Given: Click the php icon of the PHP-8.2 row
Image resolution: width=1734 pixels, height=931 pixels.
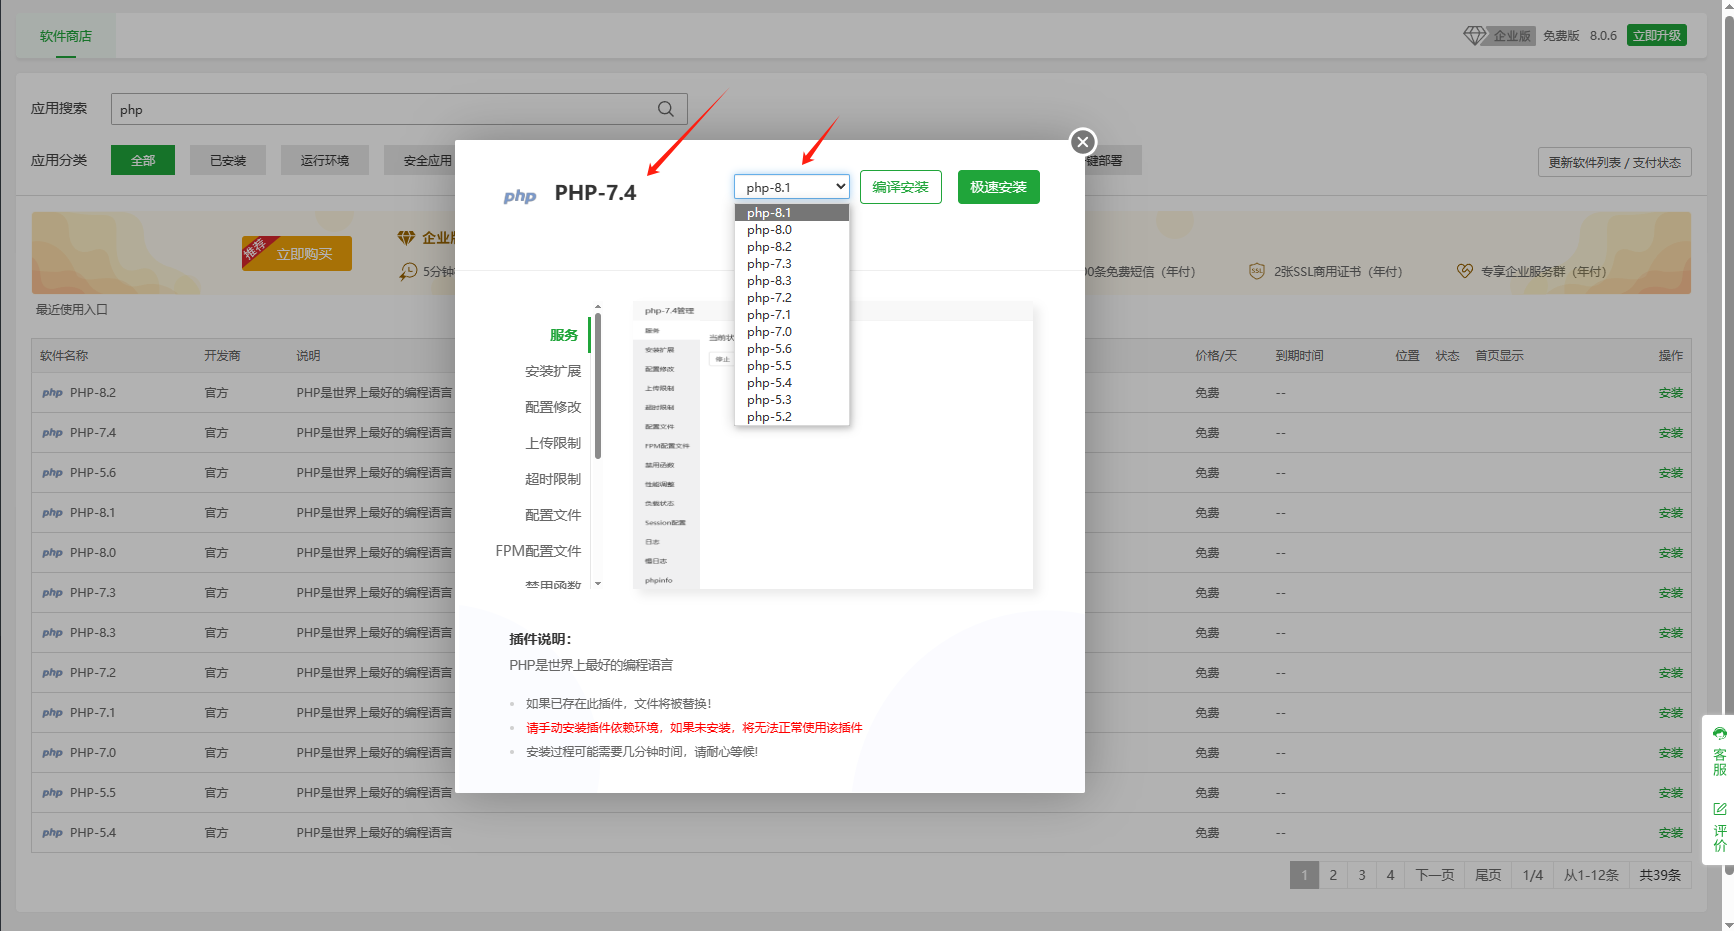Looking at the screenshot, I should (52, 393).
